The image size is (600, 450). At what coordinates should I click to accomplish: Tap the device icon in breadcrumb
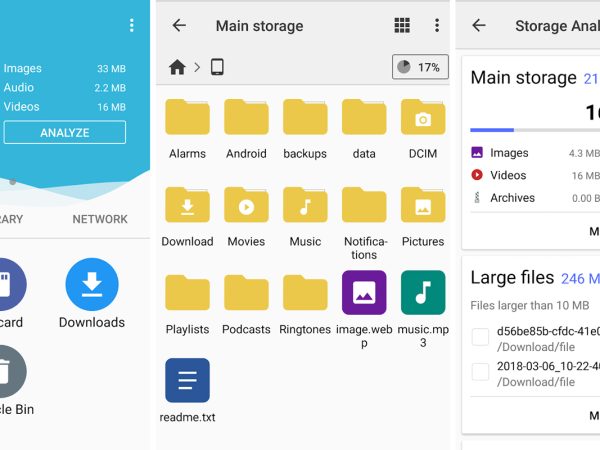click(x=217, y=68)
